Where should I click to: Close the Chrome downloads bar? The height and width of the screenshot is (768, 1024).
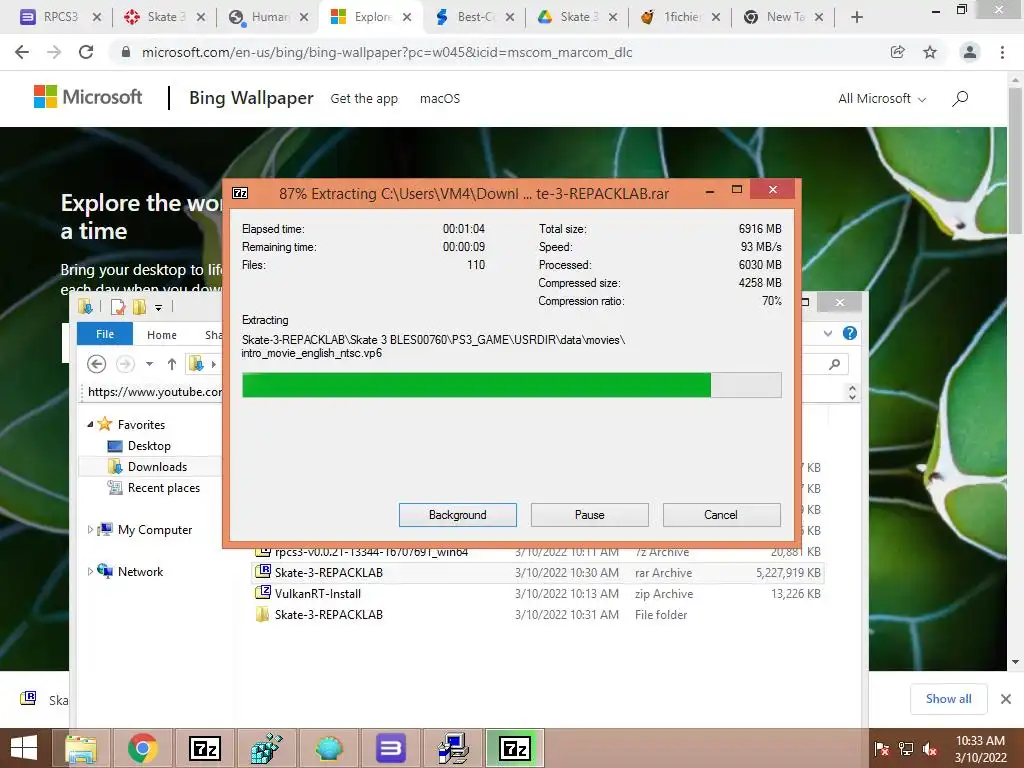point(1006,699)
